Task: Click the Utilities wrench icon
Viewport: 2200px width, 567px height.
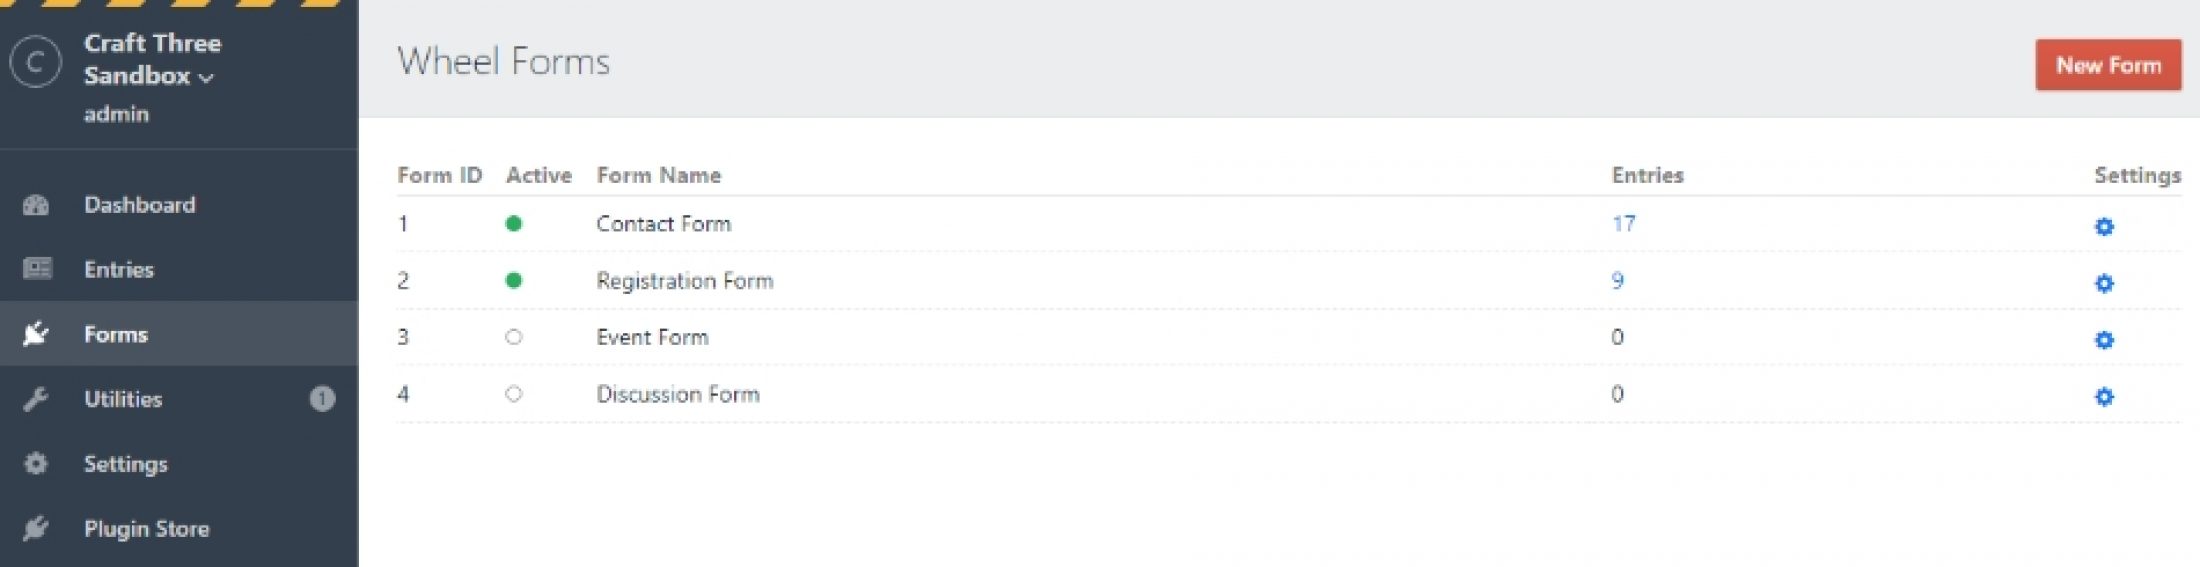Action: point(36,399)
